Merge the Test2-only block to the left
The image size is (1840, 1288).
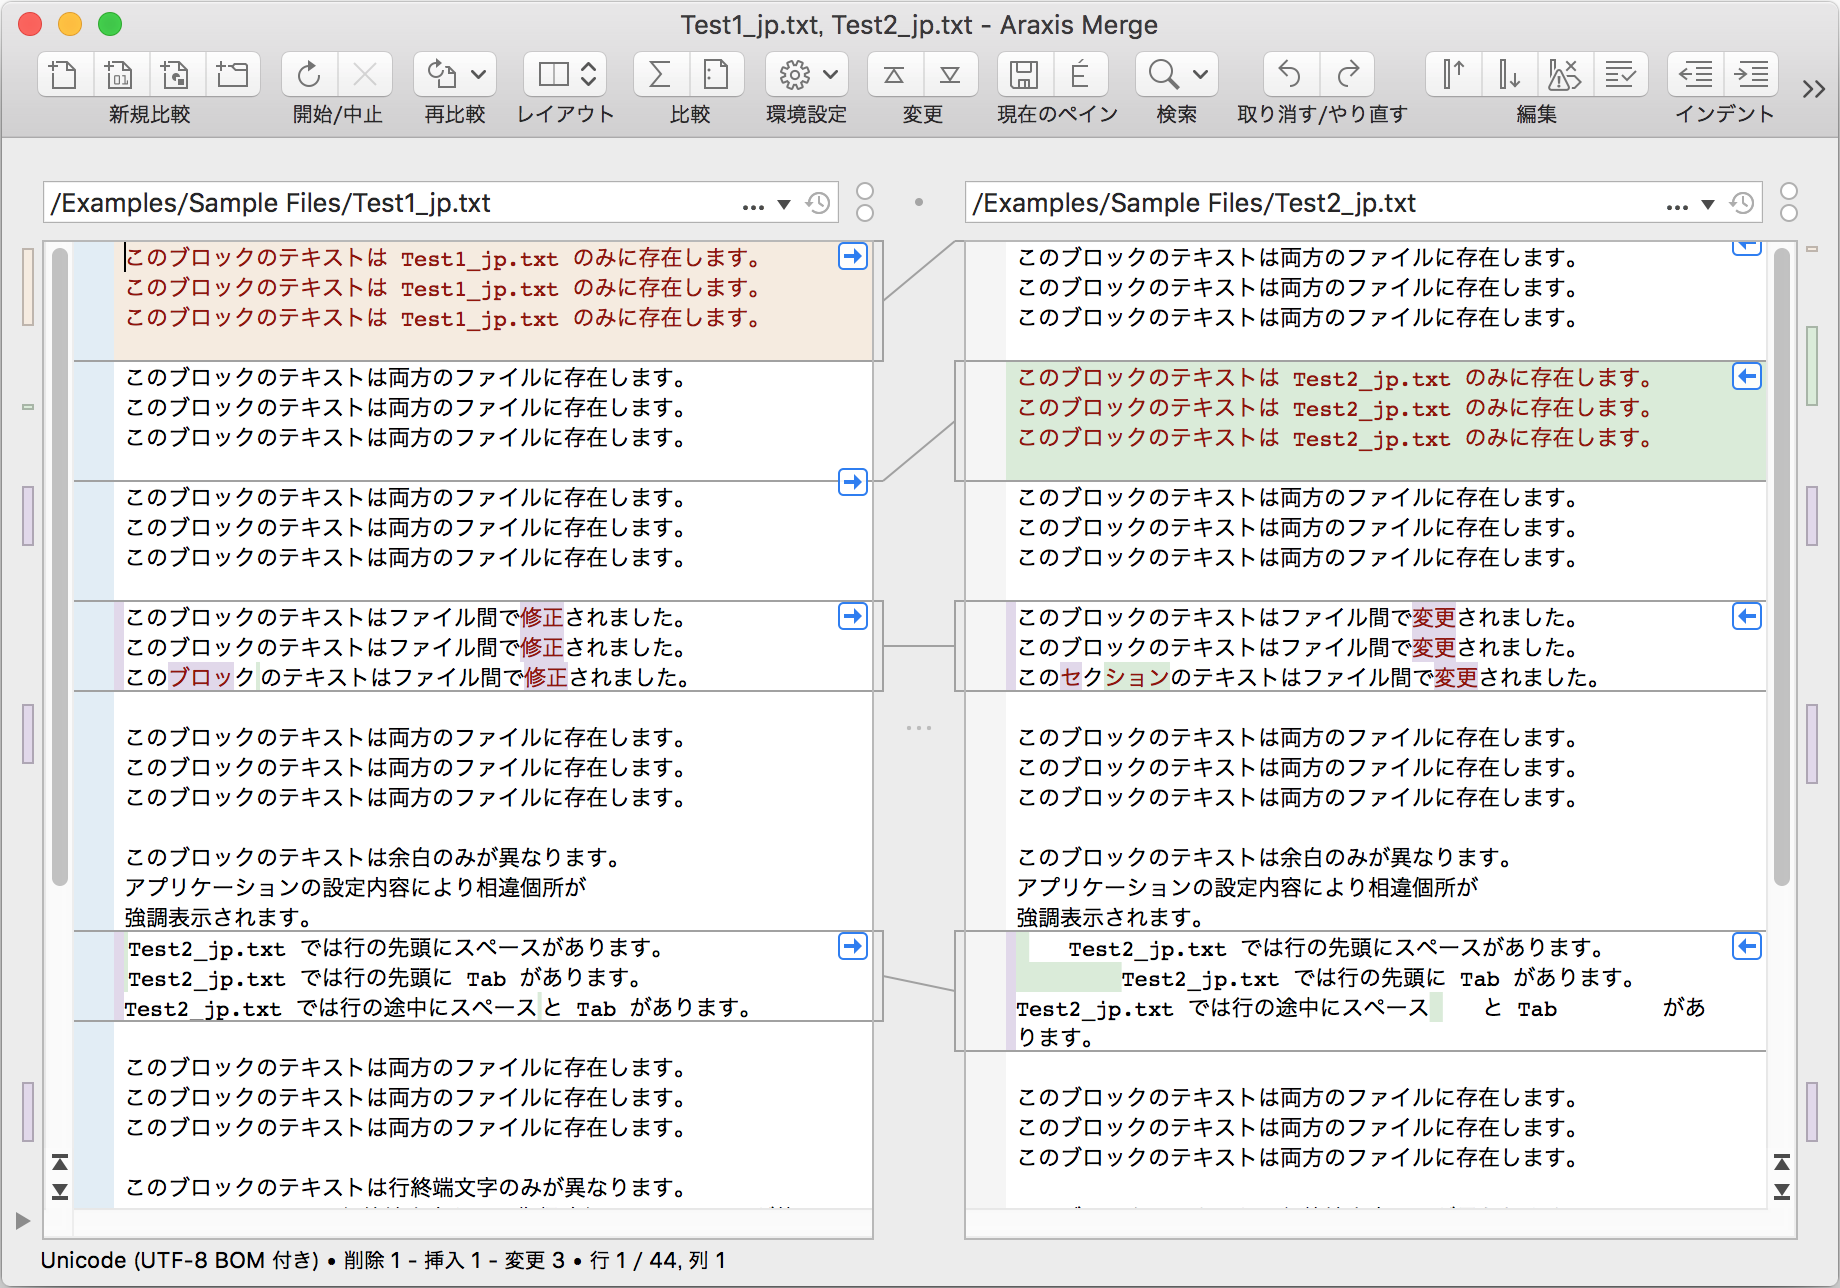(x=1746, y=376)
